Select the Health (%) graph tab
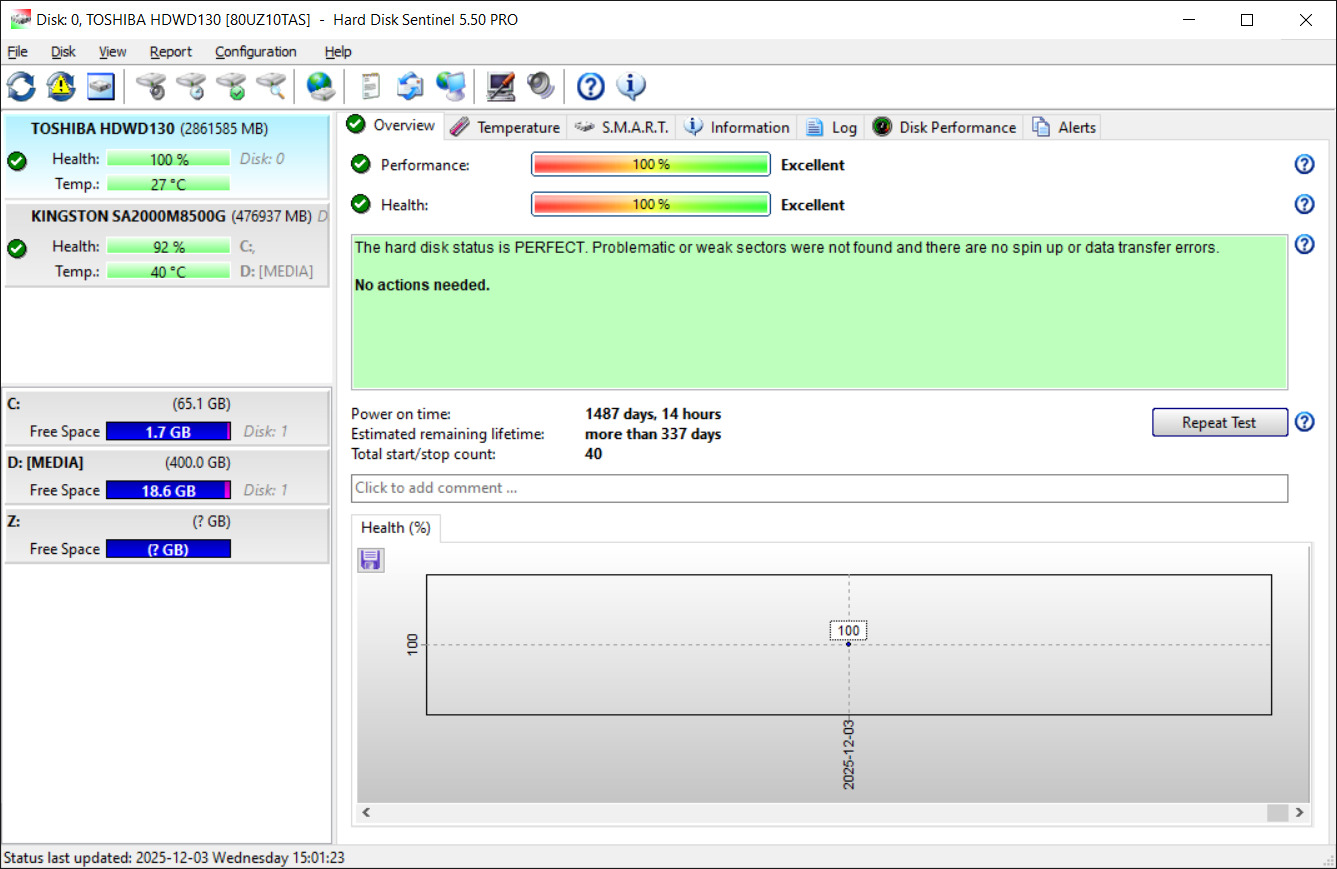This screenshot has width=1337, height=869. click(396, 528)
